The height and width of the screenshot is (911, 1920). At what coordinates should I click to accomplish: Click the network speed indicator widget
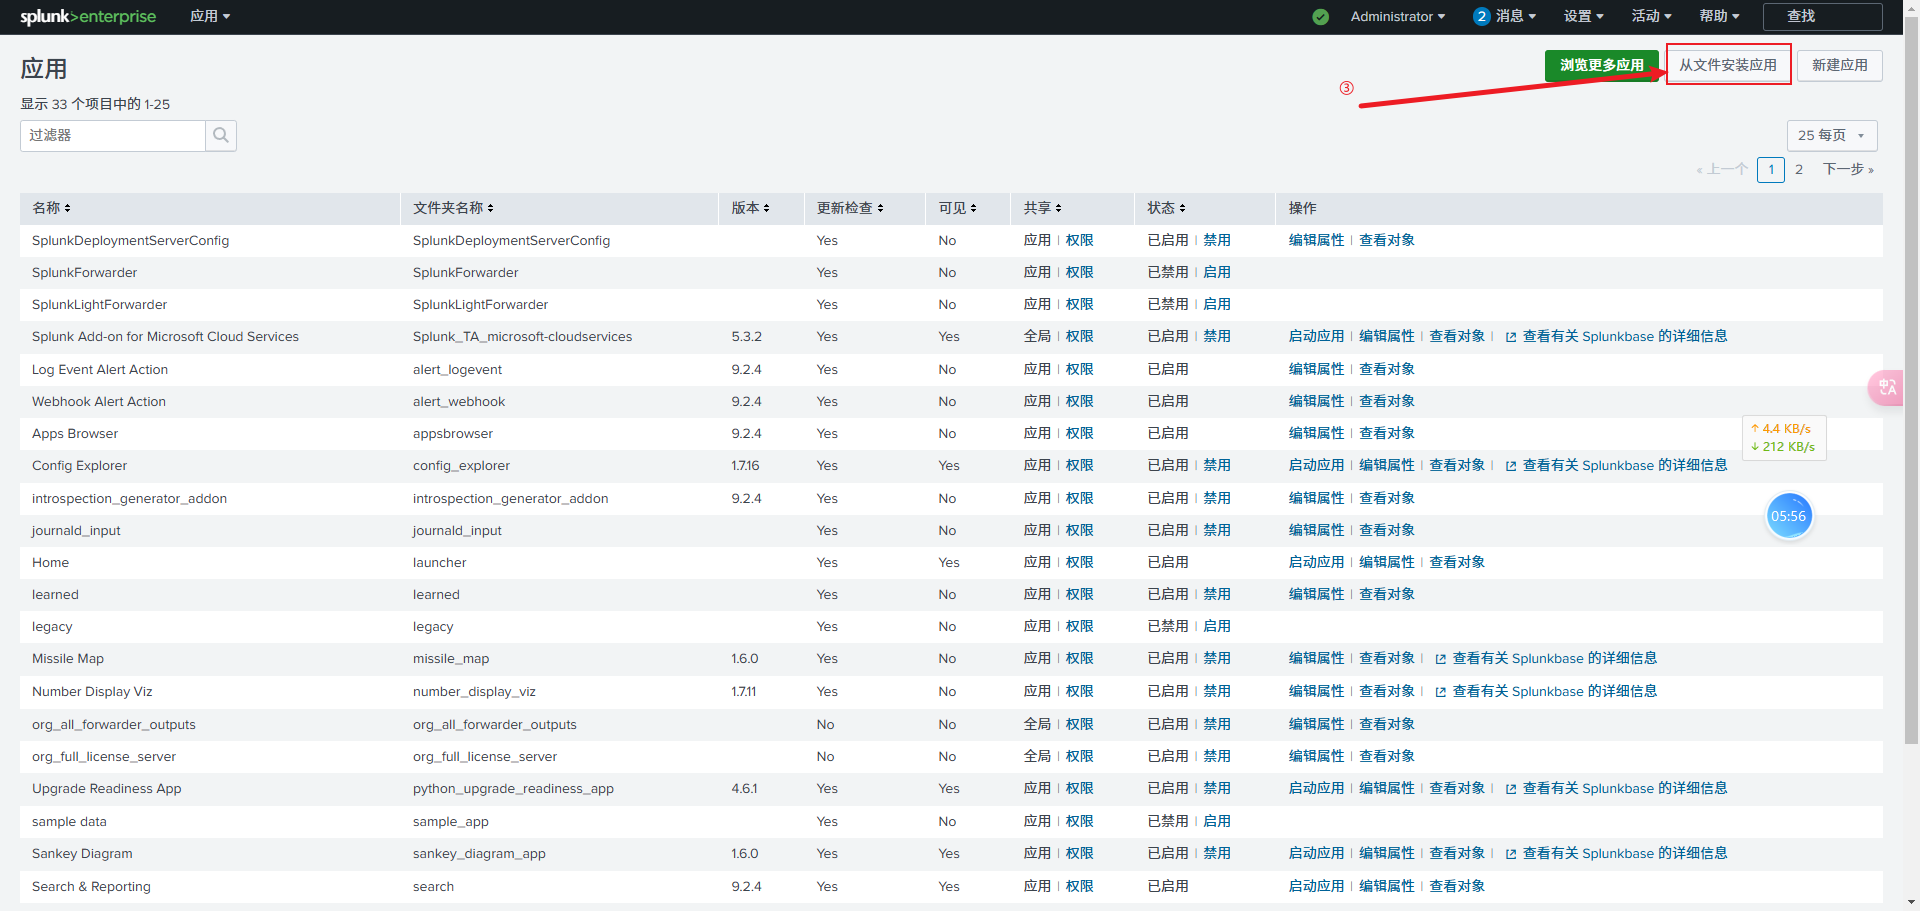click(x=1784, y=438)
